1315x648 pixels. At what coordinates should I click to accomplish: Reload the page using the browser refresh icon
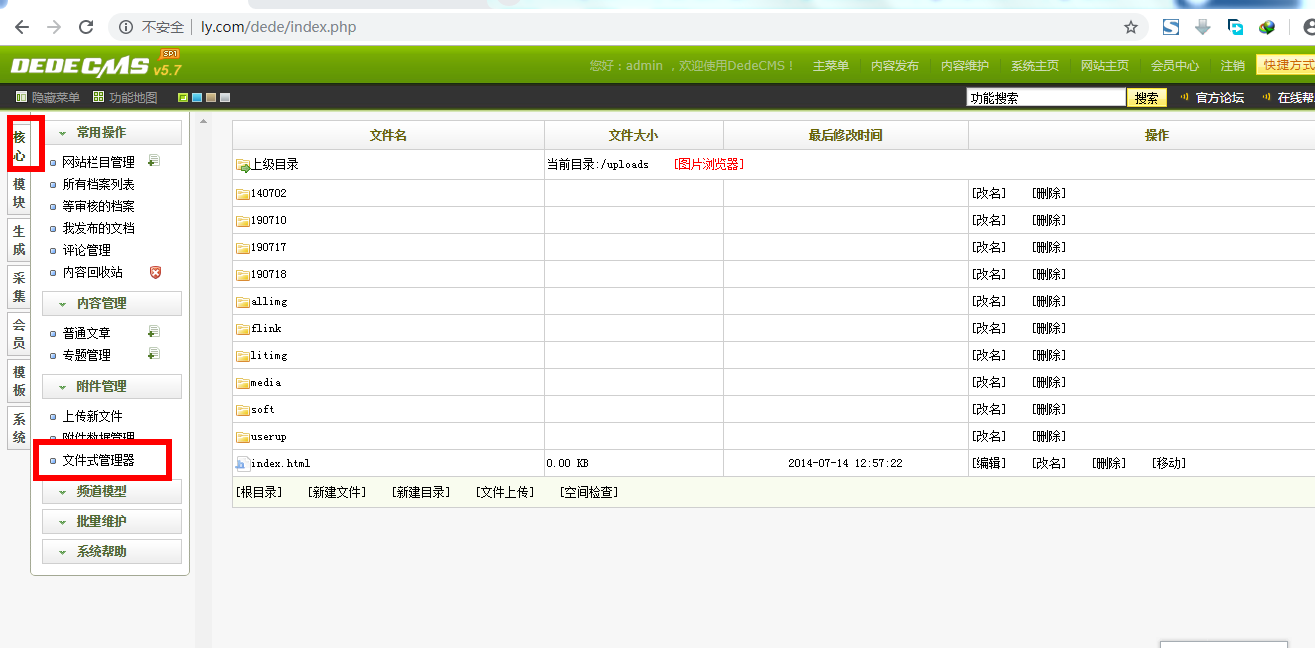[x=86, y=27]
